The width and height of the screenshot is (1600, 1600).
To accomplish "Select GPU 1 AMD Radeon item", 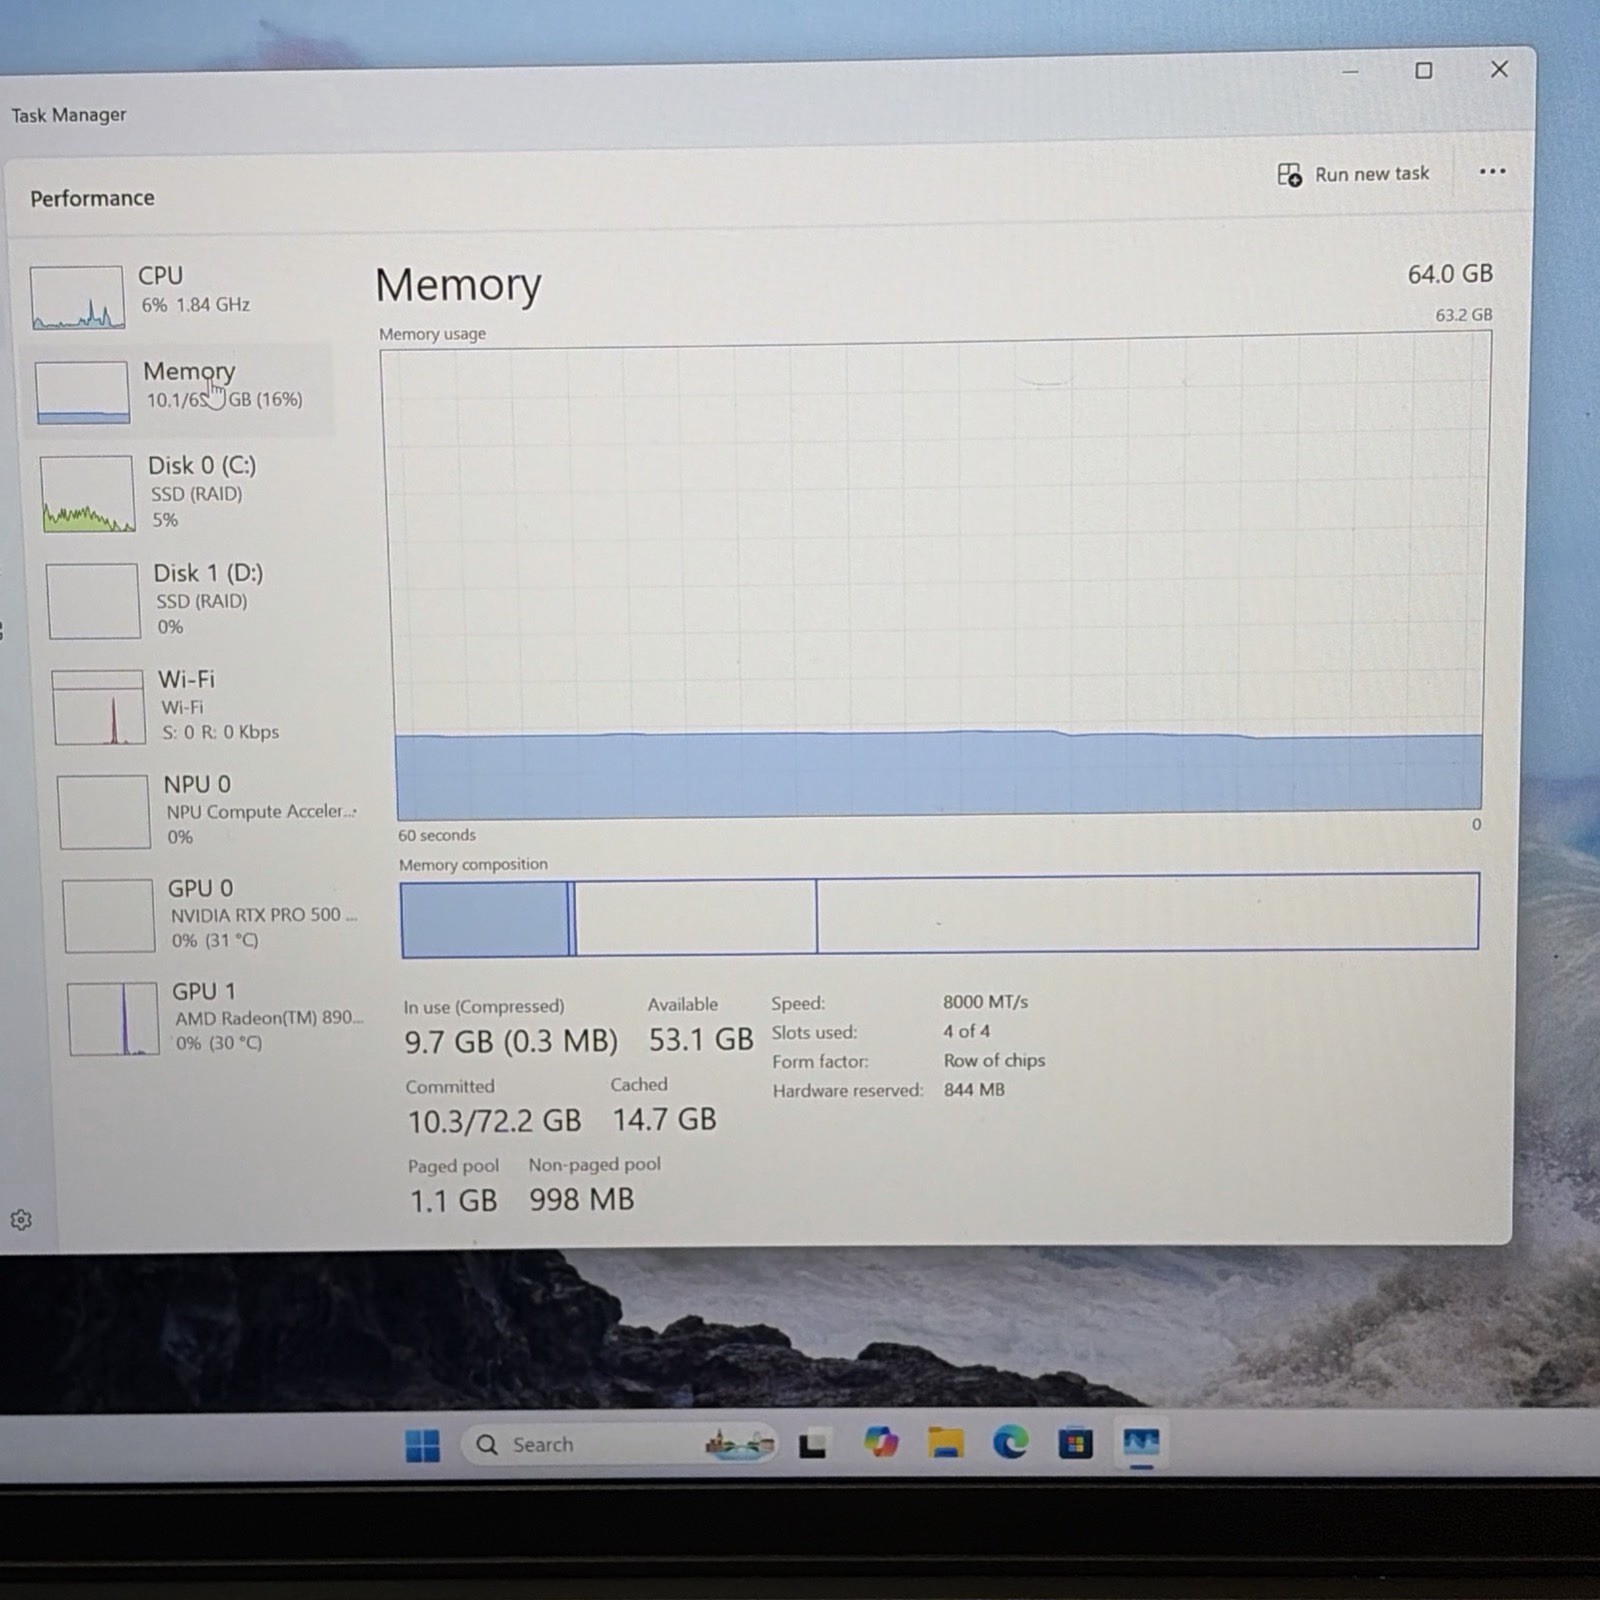I will (x=215, y=1017).
